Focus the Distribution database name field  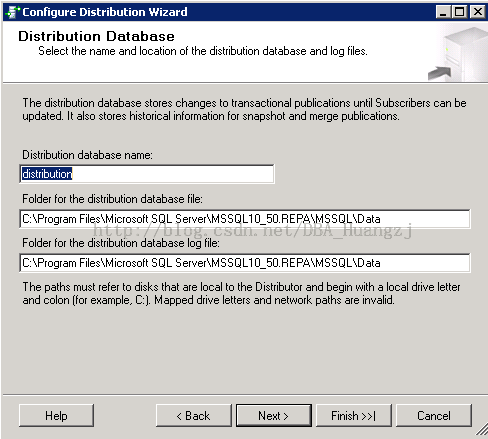coord(147,174)
